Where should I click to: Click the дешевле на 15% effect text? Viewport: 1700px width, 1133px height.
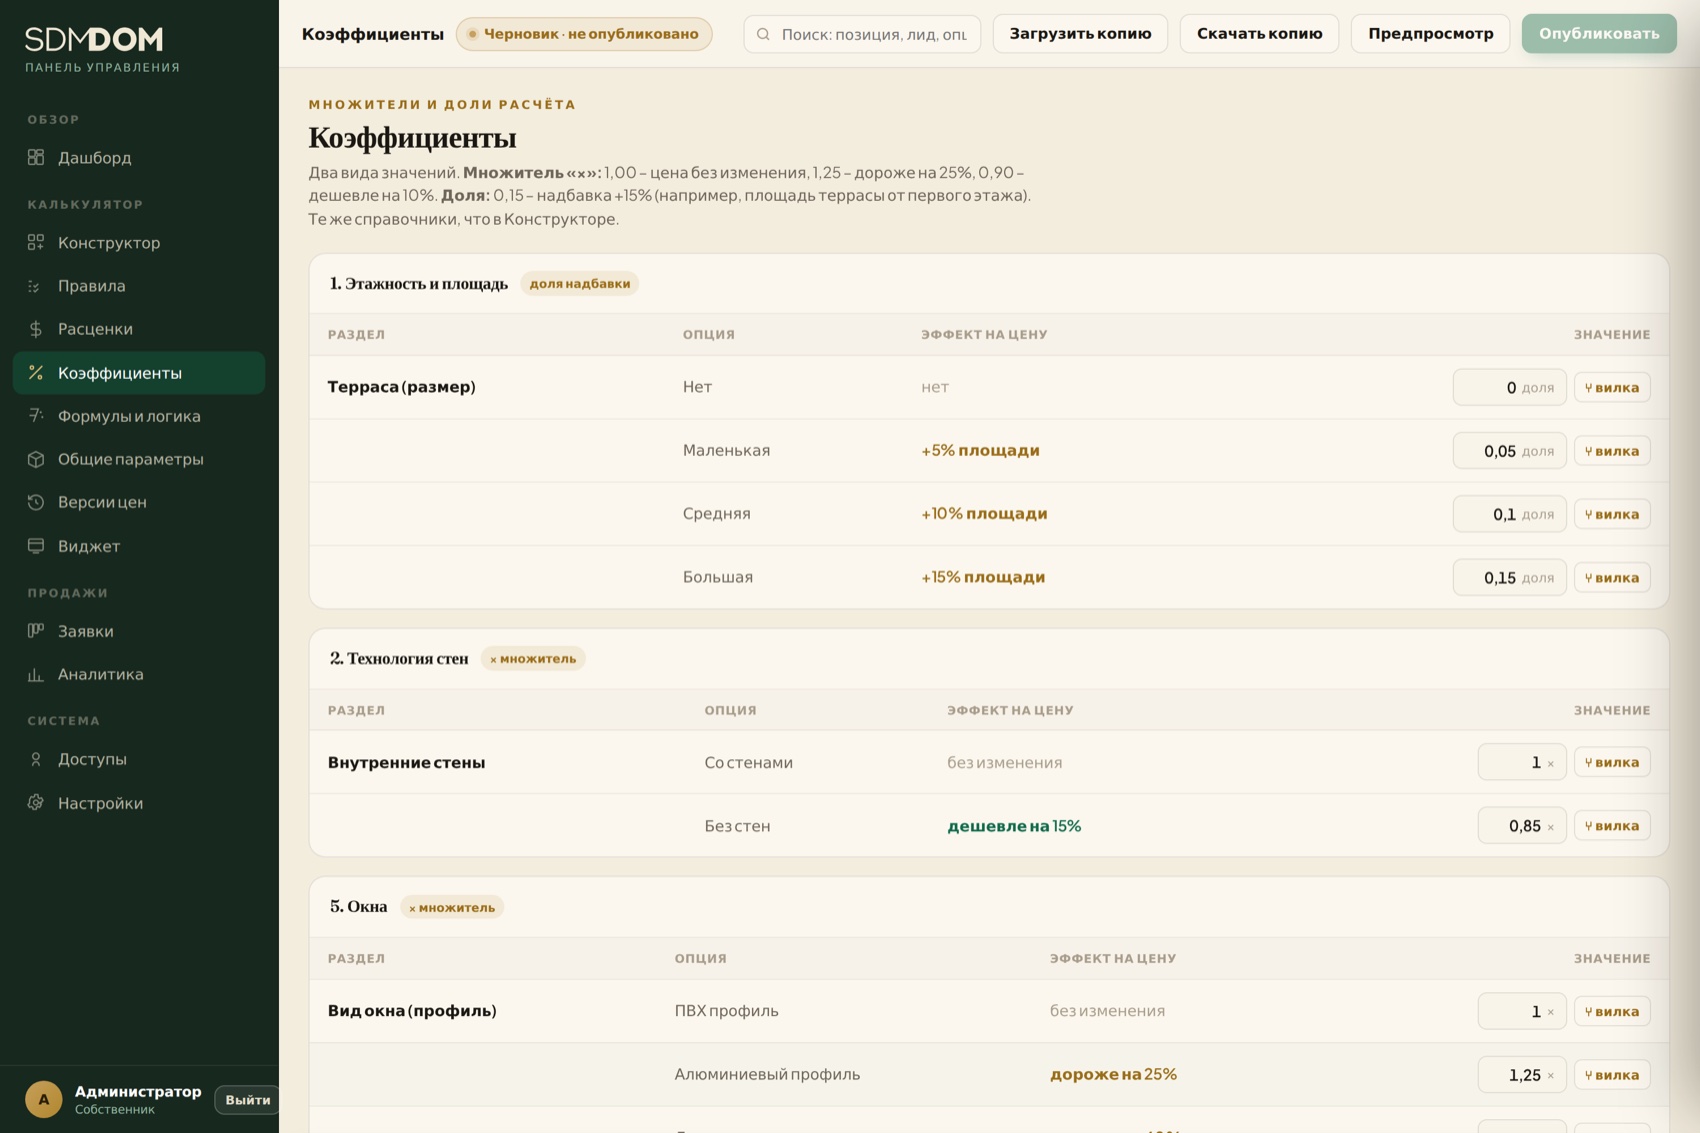pos(1014,826)
